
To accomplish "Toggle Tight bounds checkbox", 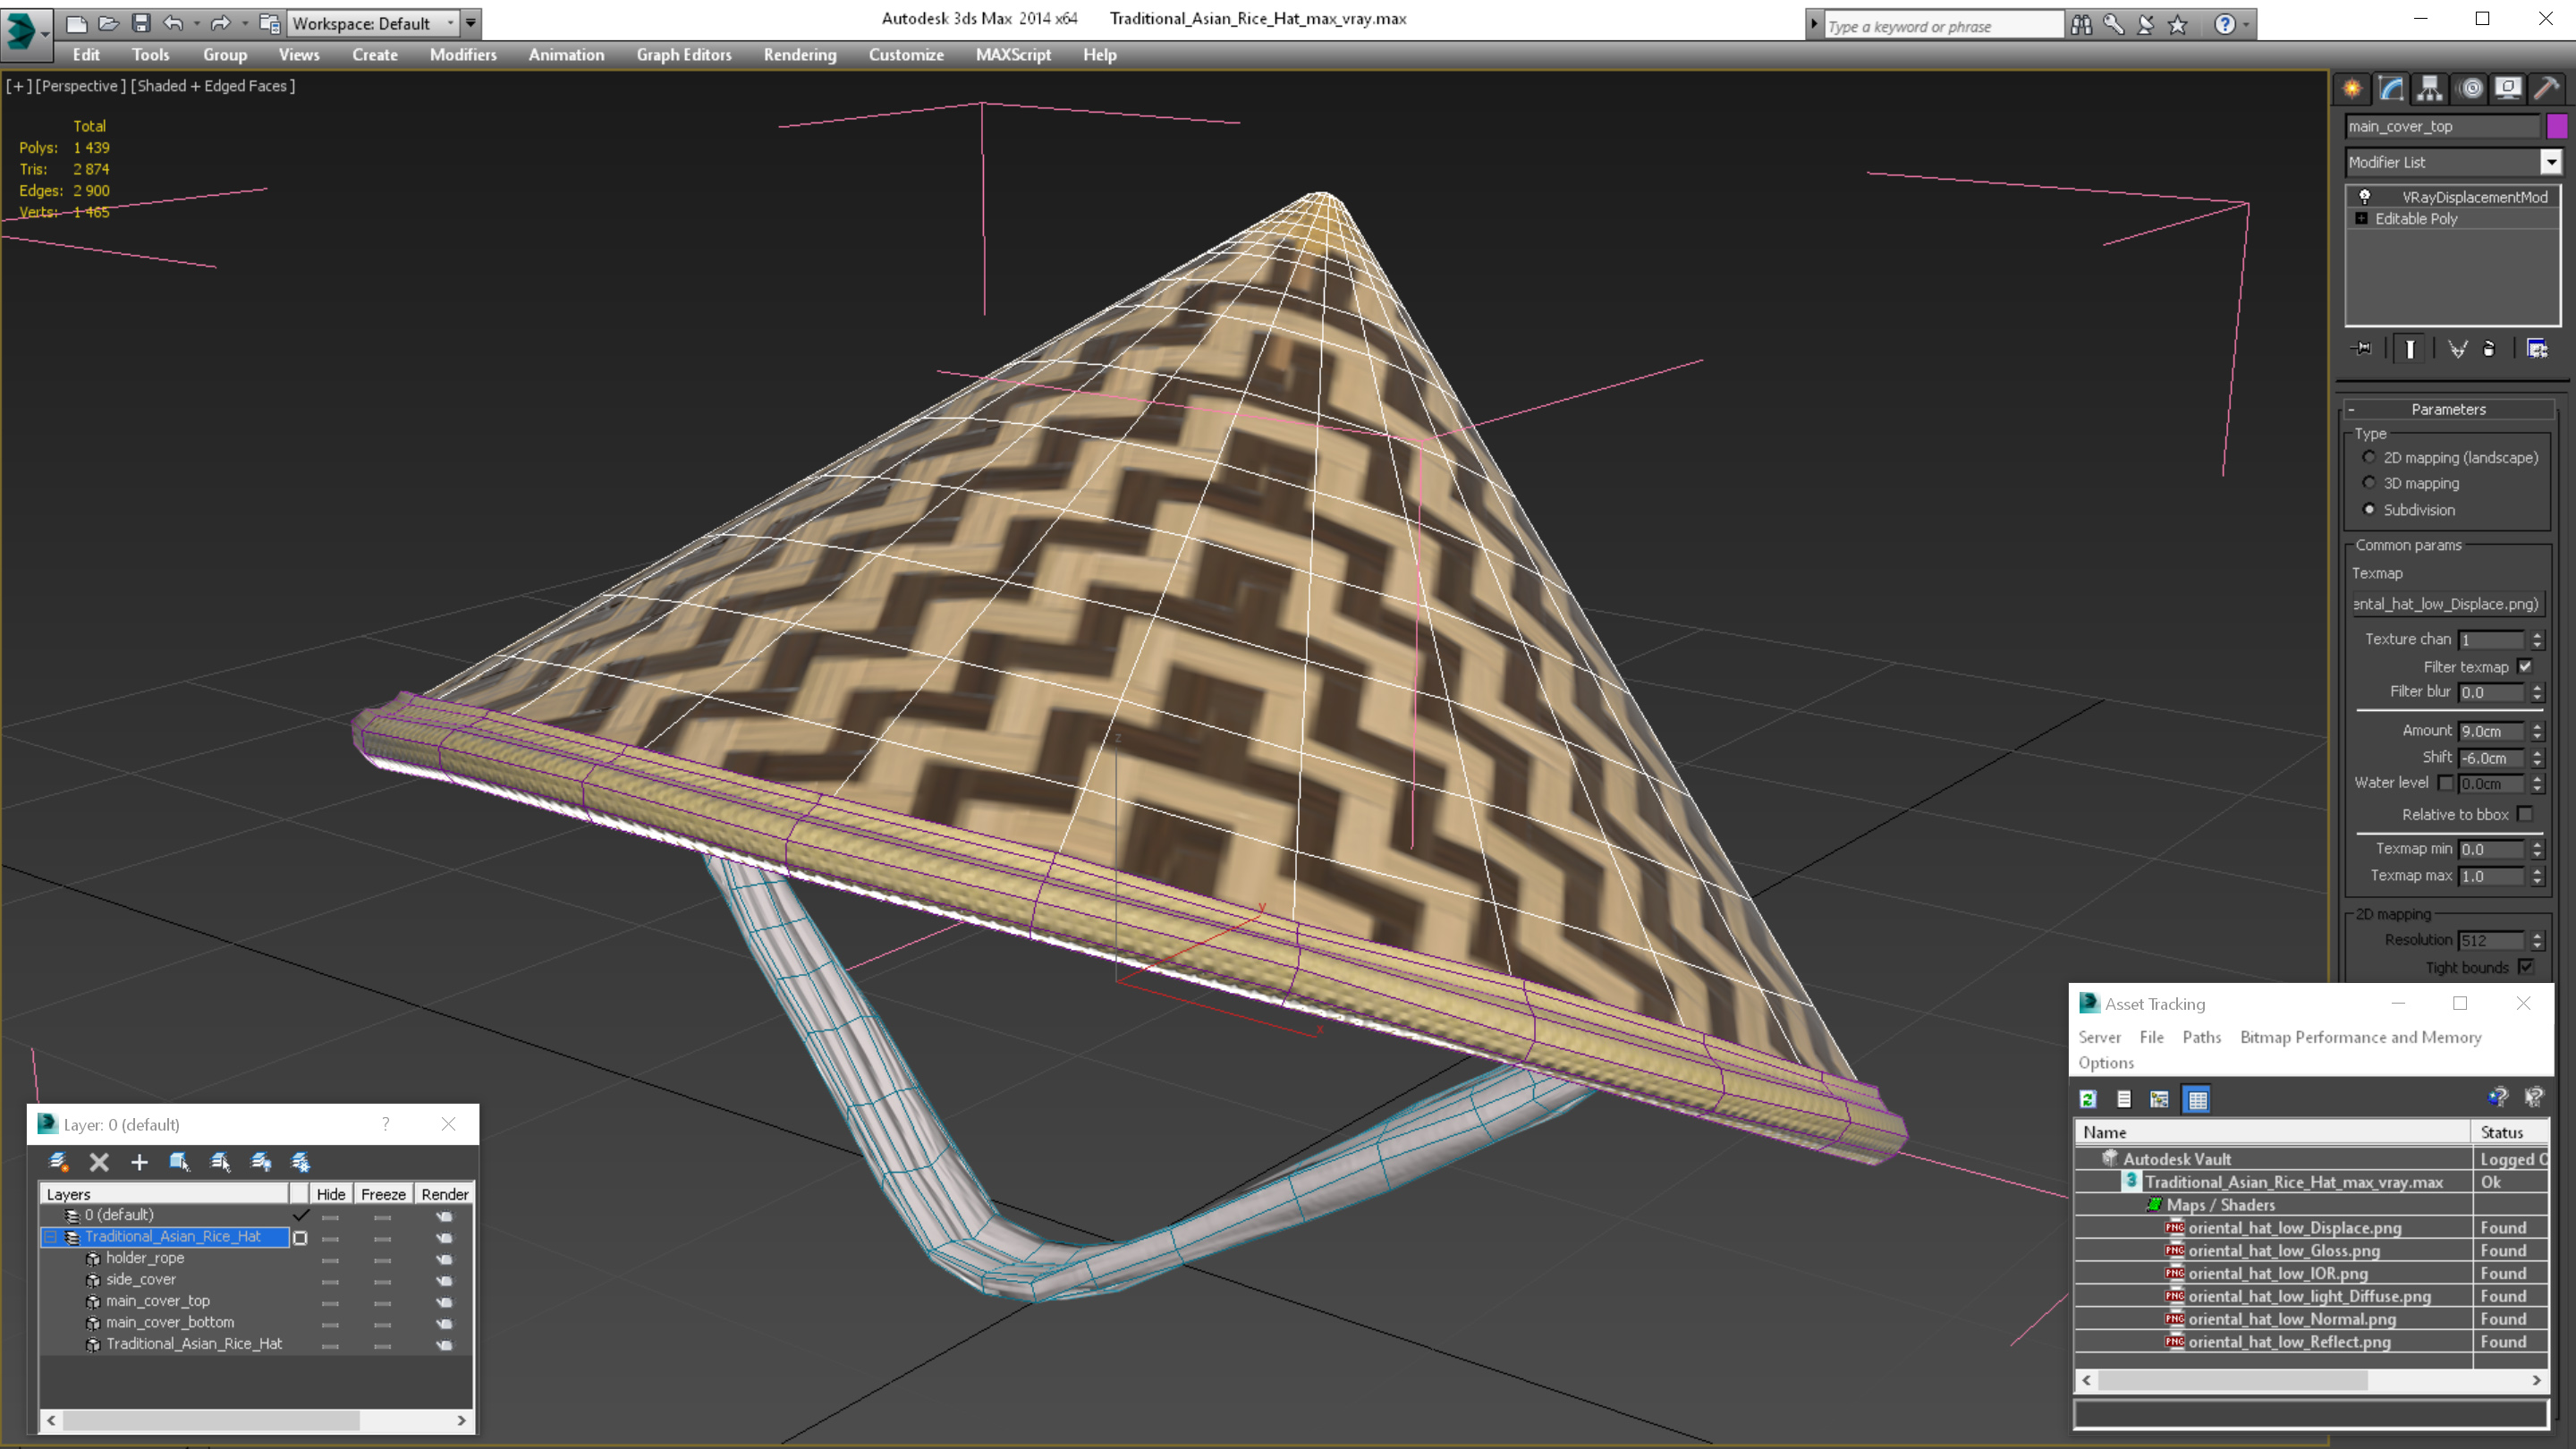I will coord(2525,967).
